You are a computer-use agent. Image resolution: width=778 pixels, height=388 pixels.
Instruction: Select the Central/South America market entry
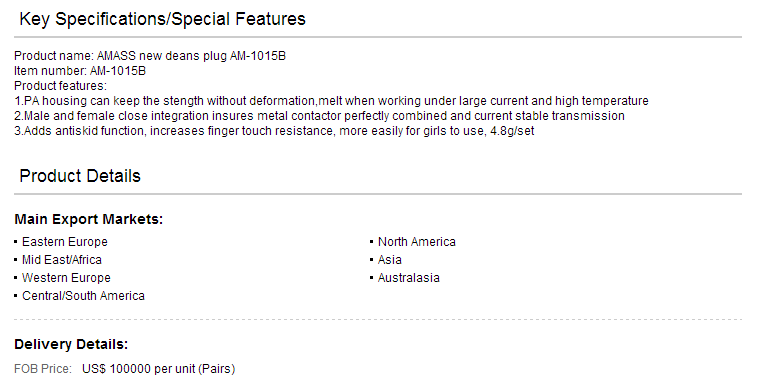[x=83, y=296]
